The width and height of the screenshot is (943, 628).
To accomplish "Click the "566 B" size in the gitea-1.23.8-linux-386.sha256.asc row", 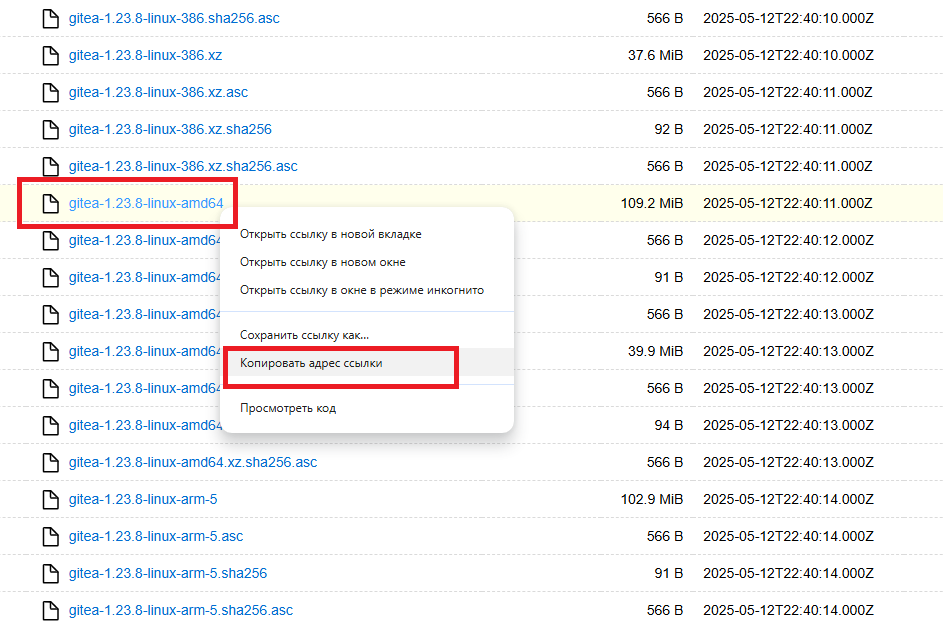I will pyautogui.click(x=665, y=19).
